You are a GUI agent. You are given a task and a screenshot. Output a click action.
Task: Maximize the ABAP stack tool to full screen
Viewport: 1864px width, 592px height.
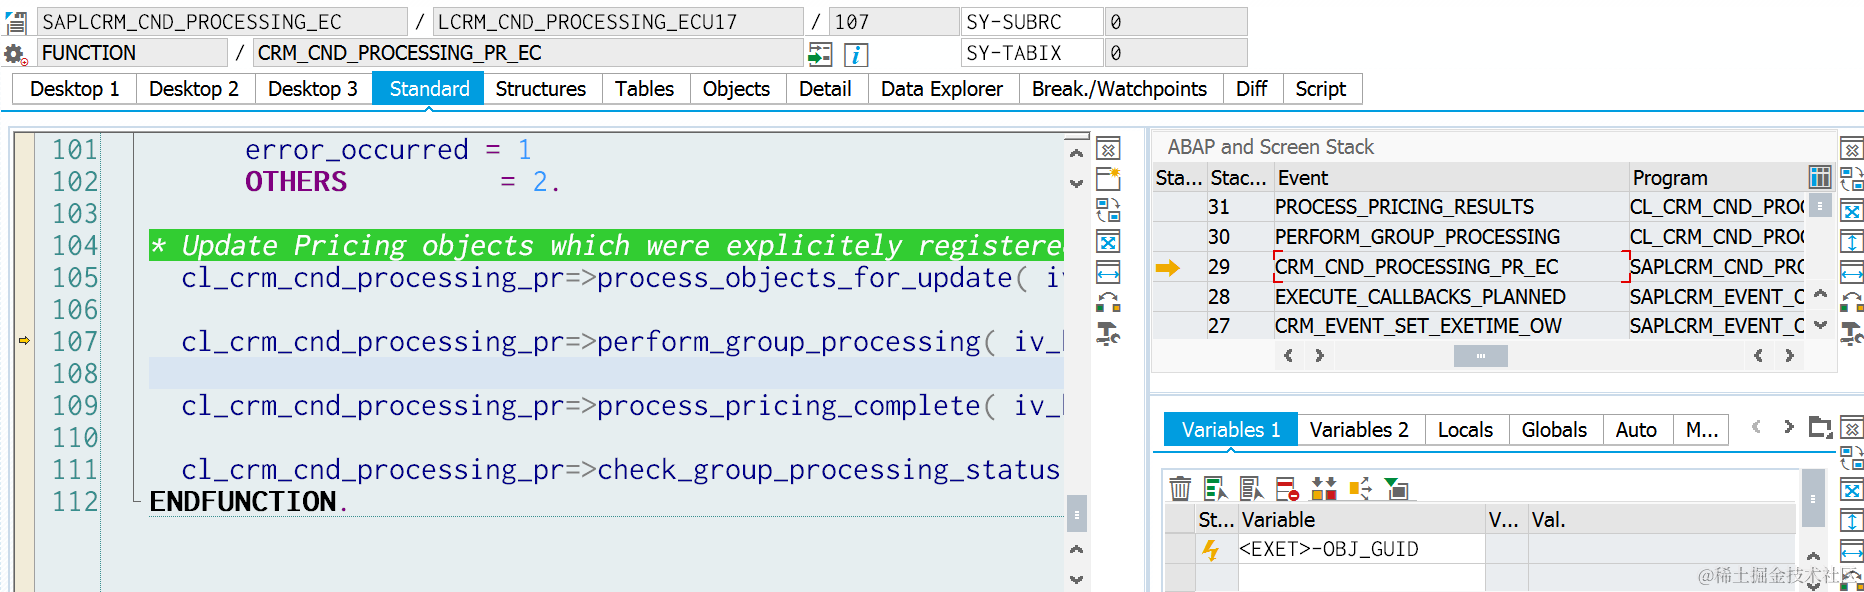click(1852, 211)
